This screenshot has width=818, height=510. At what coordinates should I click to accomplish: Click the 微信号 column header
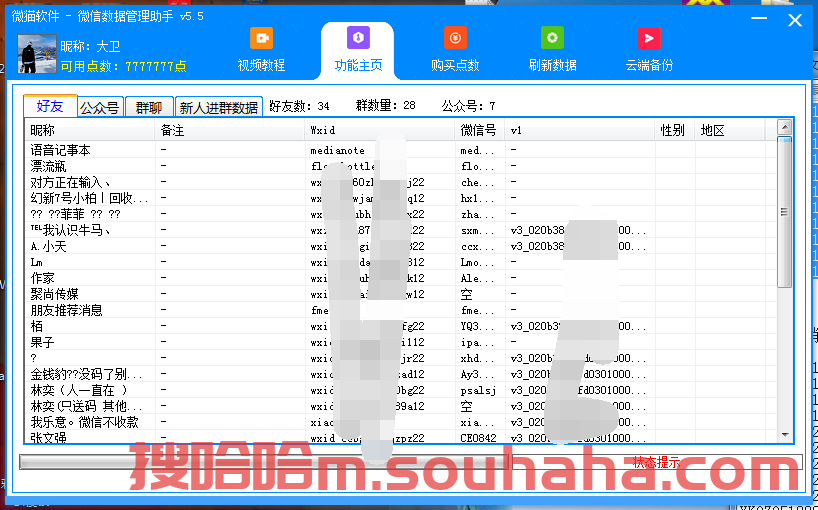tap(480, 130)
